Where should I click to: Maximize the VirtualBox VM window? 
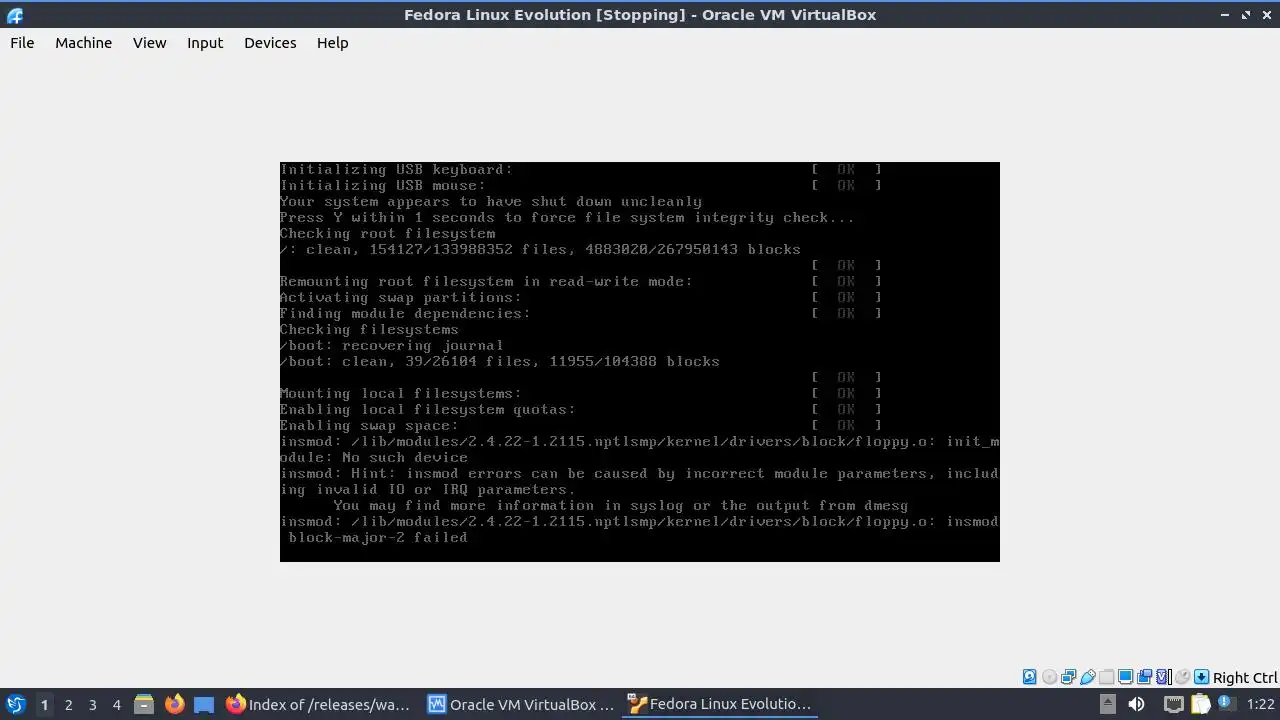pyautogui.click(x=1246, y=15)
